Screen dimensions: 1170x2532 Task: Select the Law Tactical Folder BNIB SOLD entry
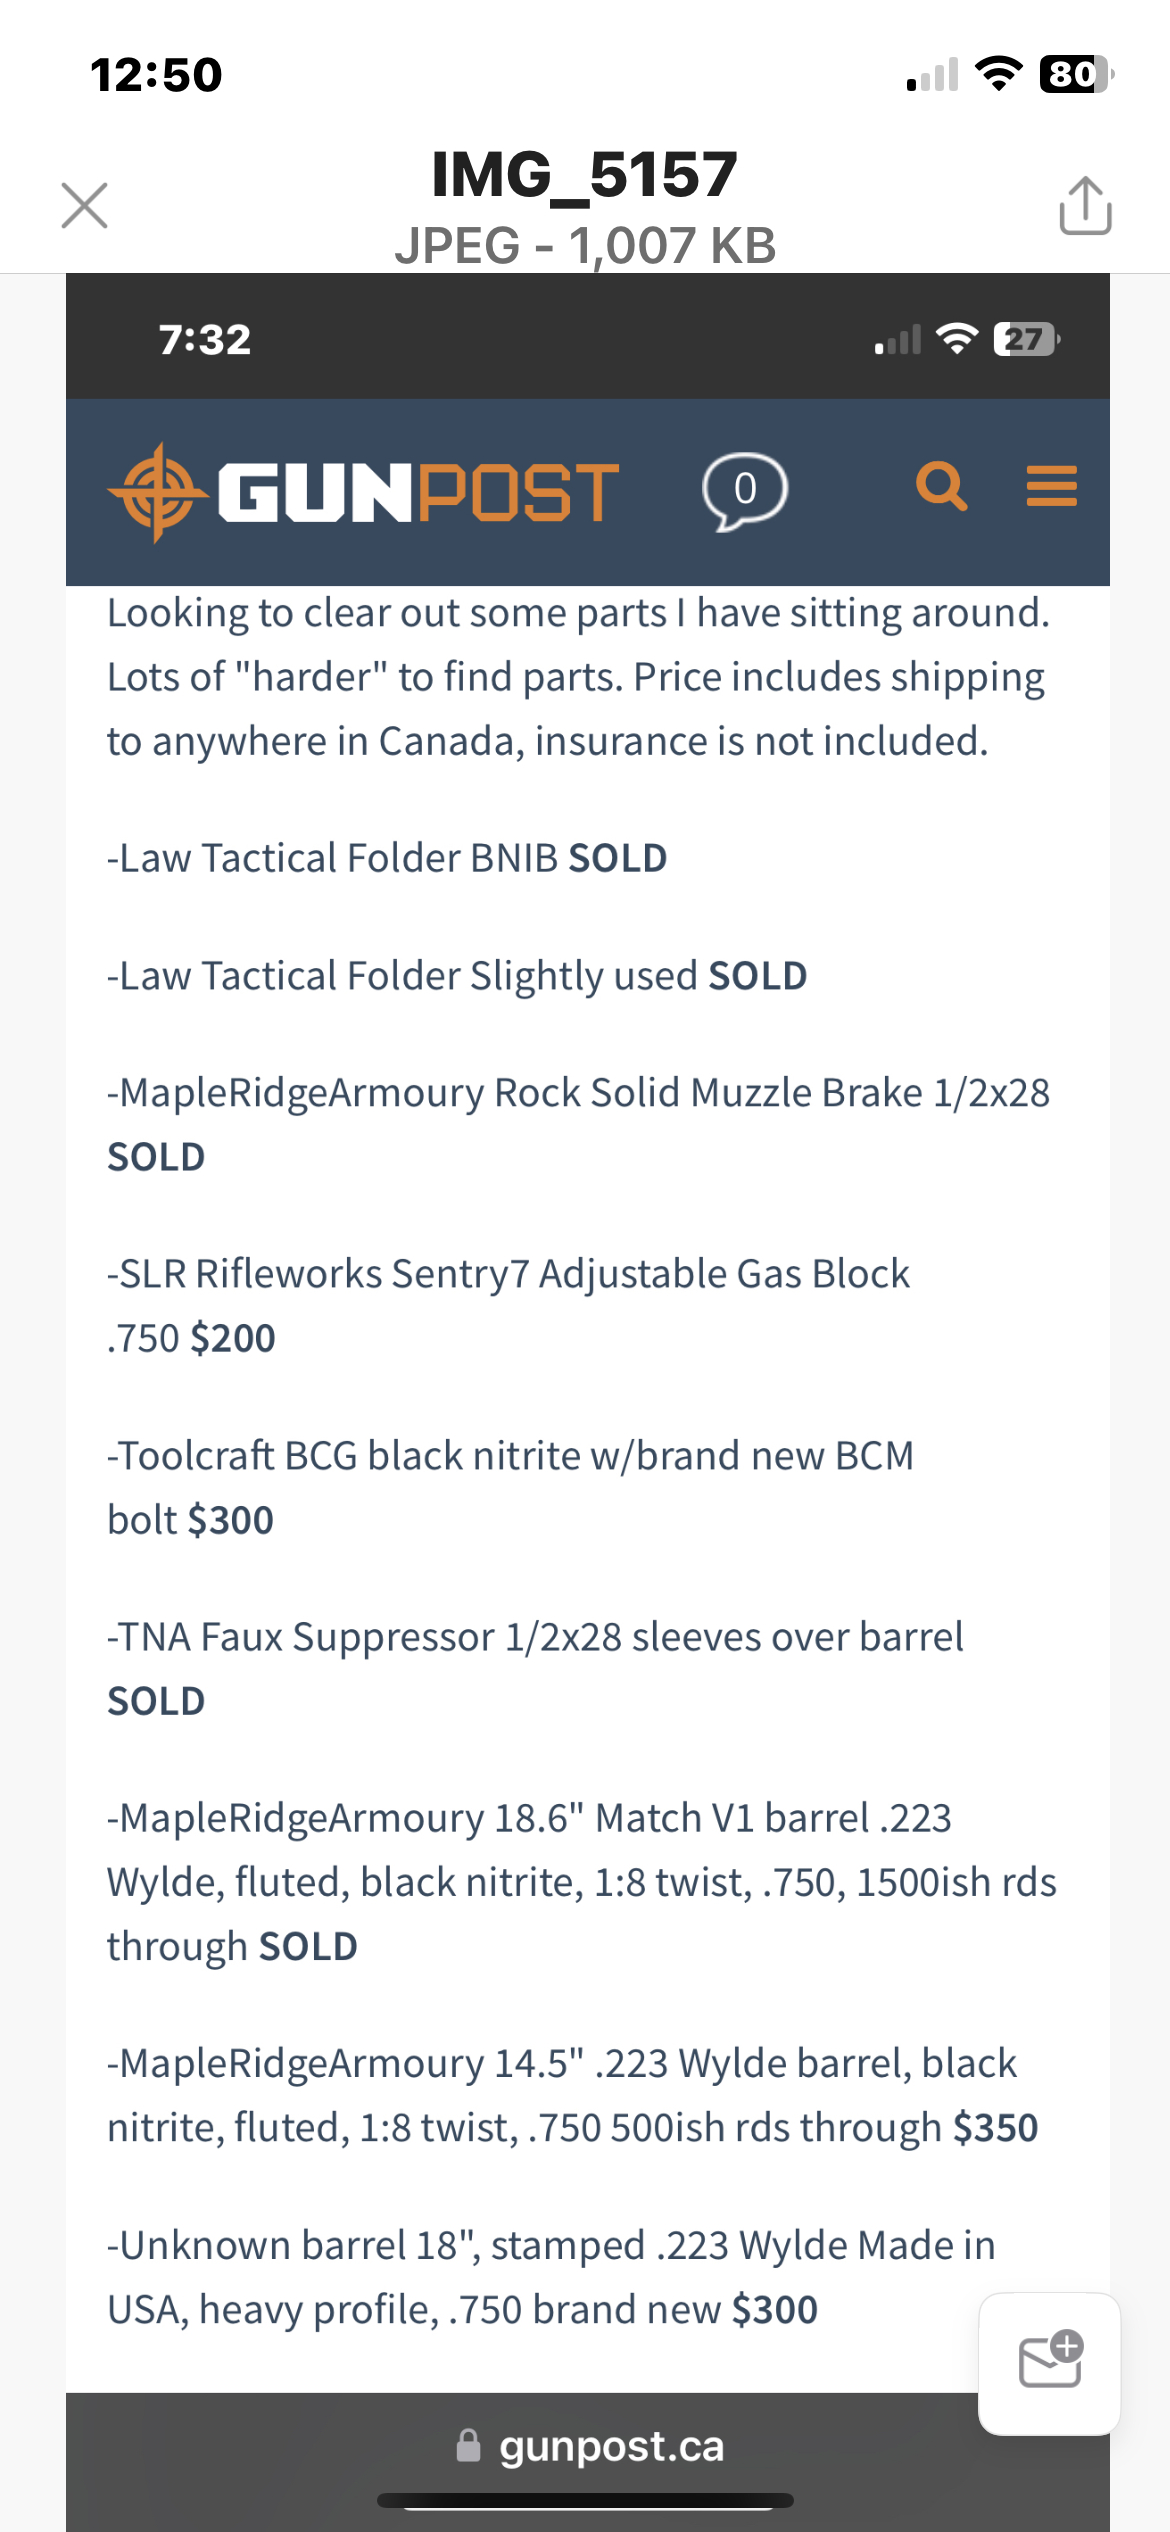point(387,857)
